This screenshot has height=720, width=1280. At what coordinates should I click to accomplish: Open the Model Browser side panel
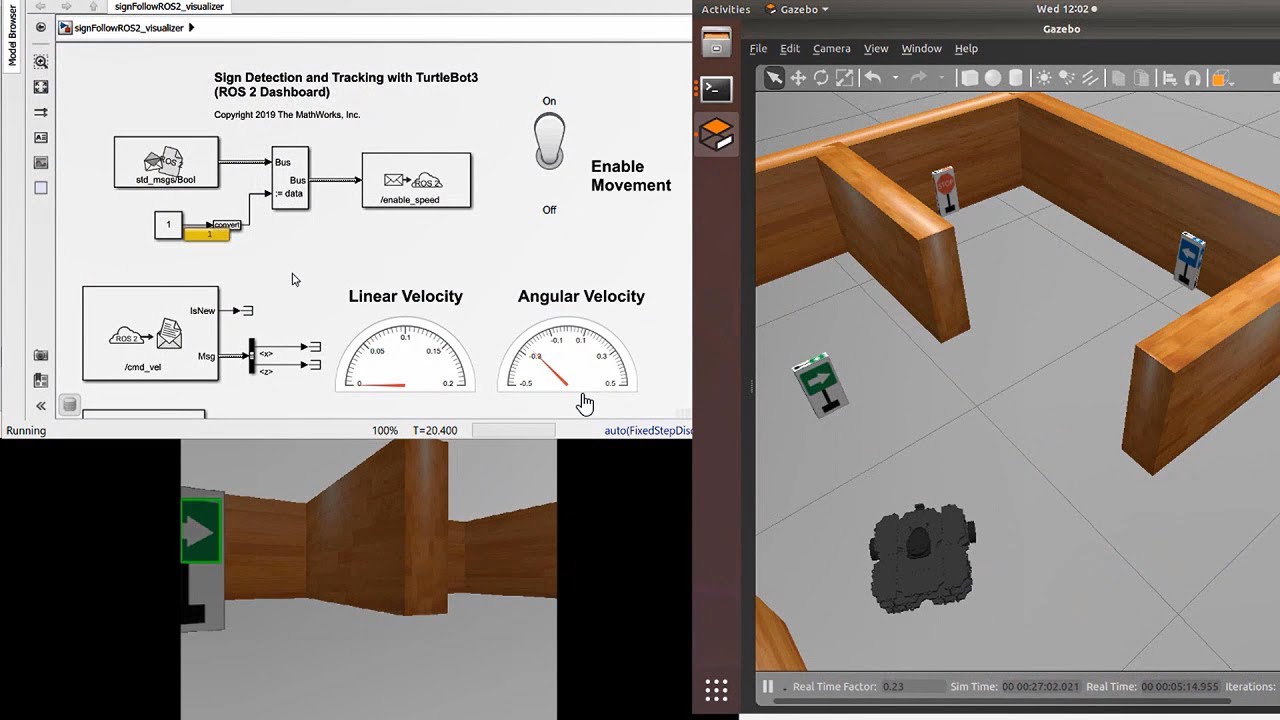click(12, 34)
